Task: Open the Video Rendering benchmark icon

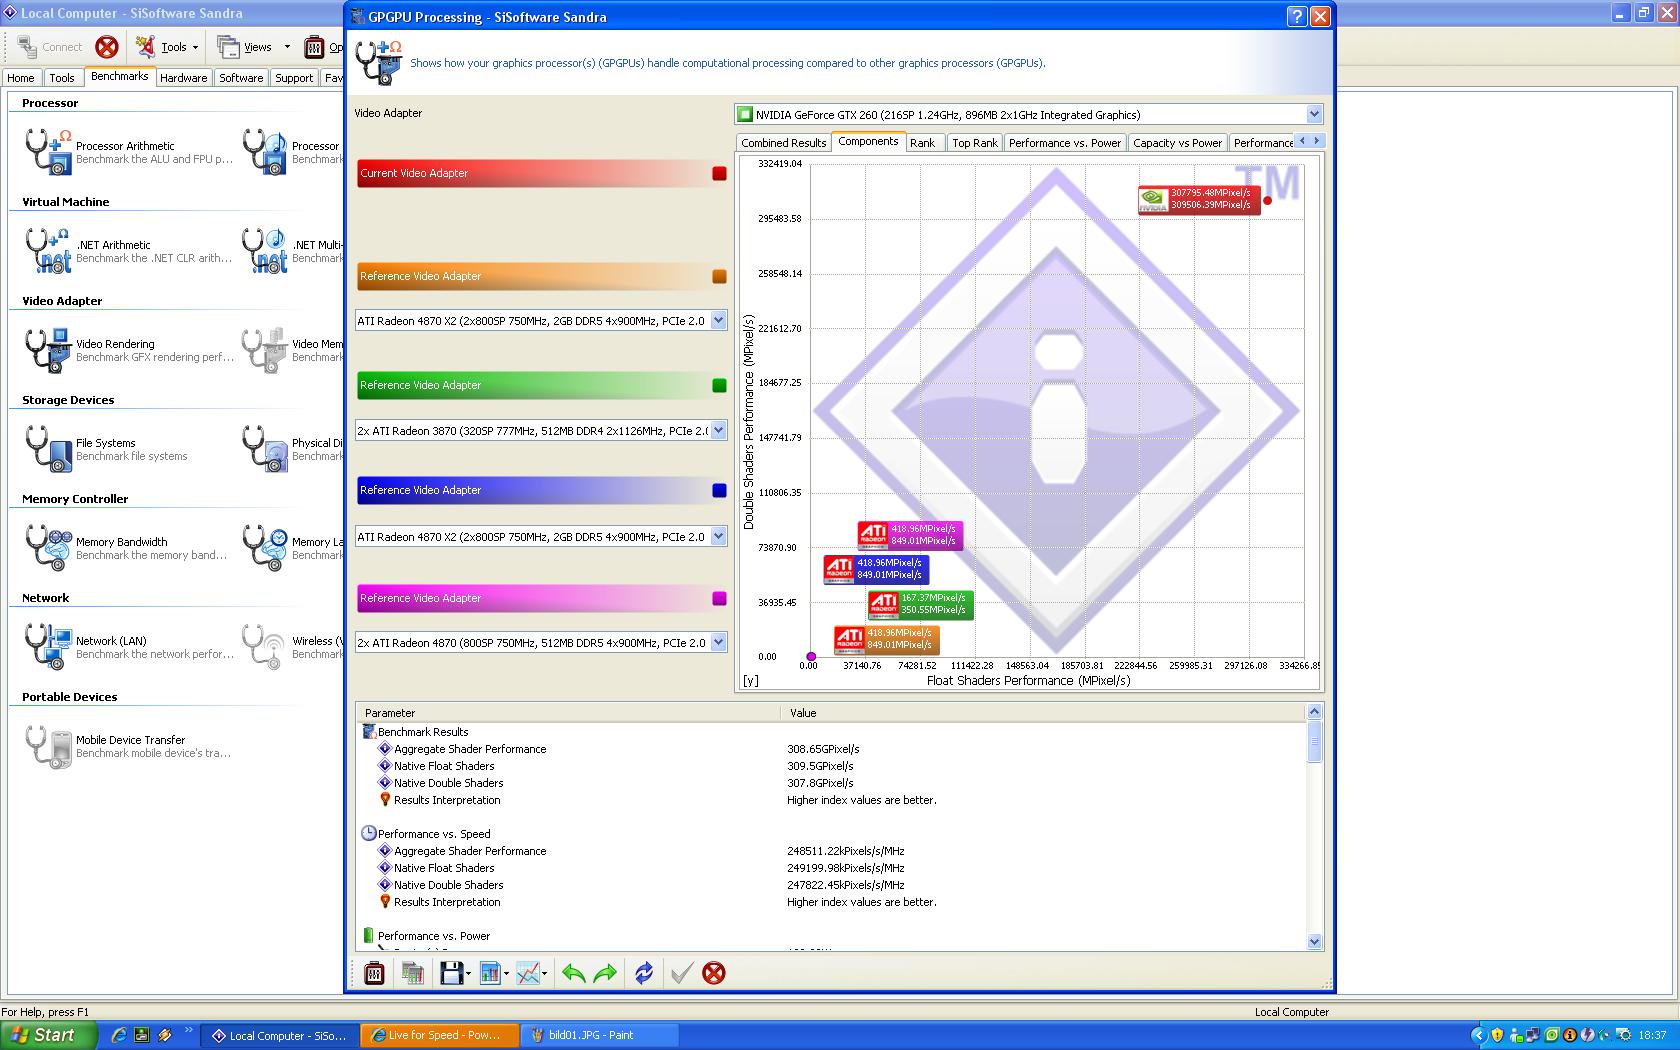Action: [x=48, y=349]
